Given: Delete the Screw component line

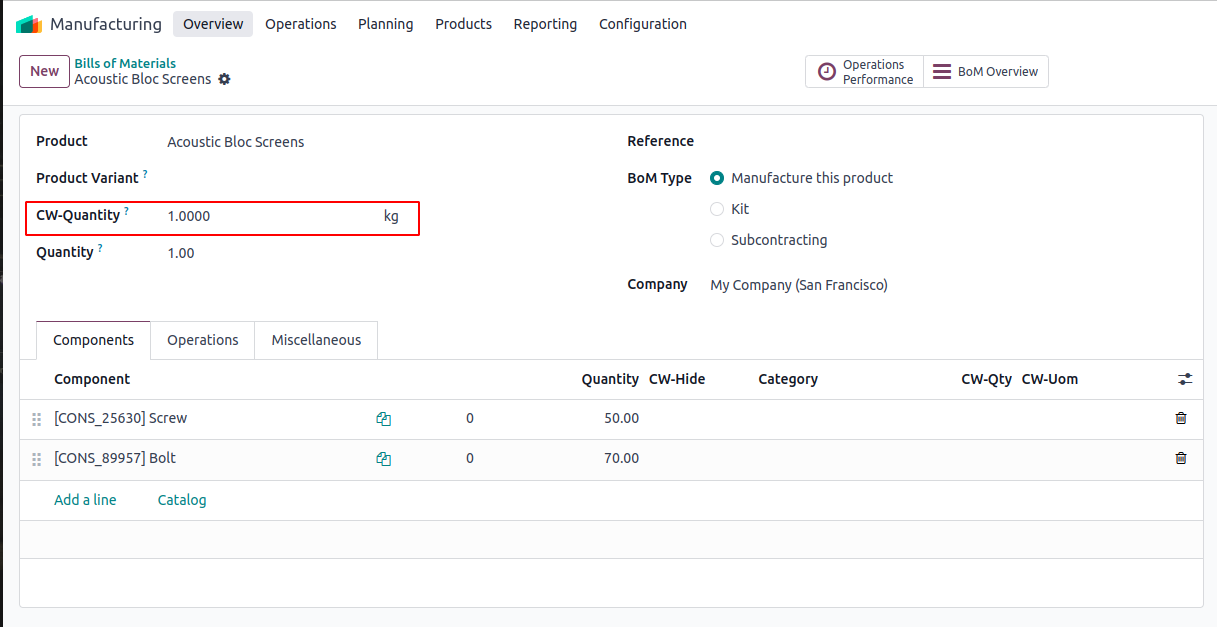Looking at the screenshot, I should click(1181, 418).
